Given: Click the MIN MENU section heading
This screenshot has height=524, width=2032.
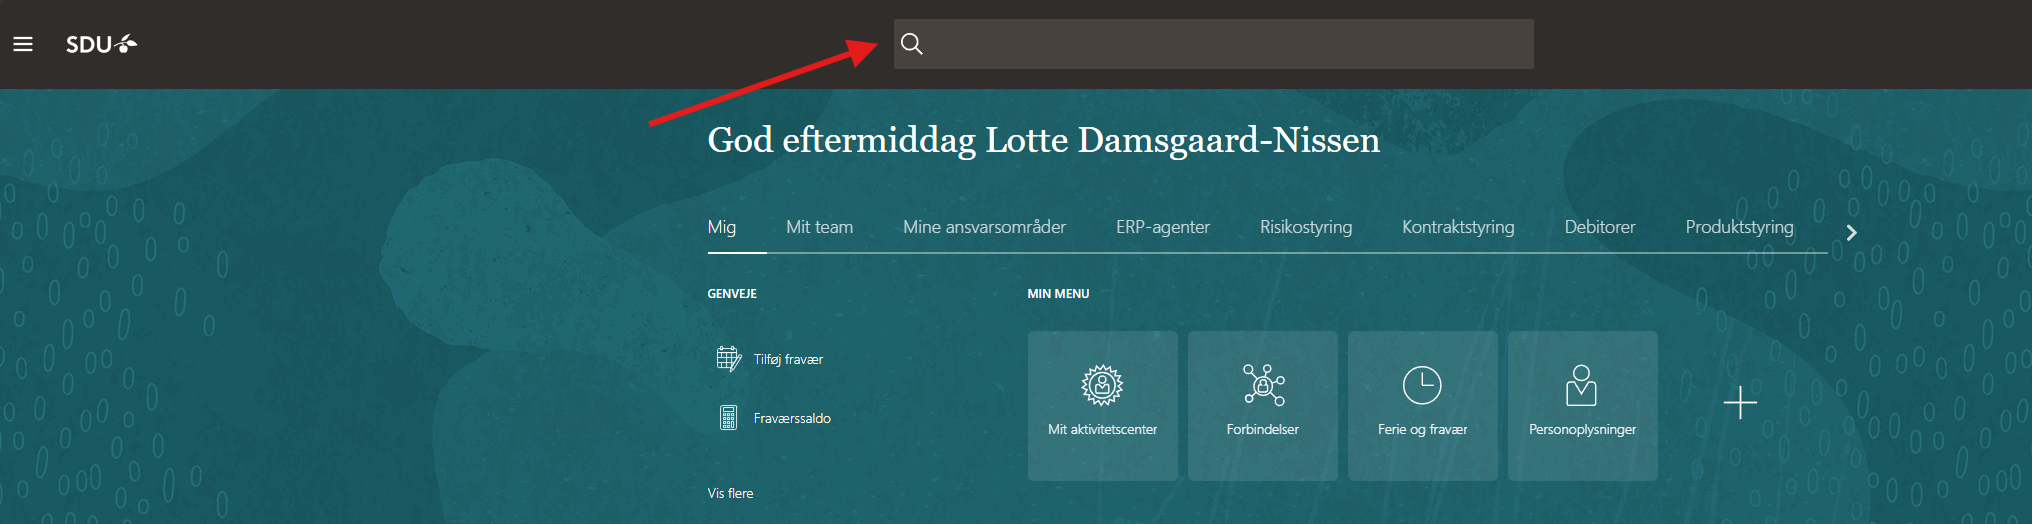Looking at the screenshot, I should click(x=1058, y=294).
